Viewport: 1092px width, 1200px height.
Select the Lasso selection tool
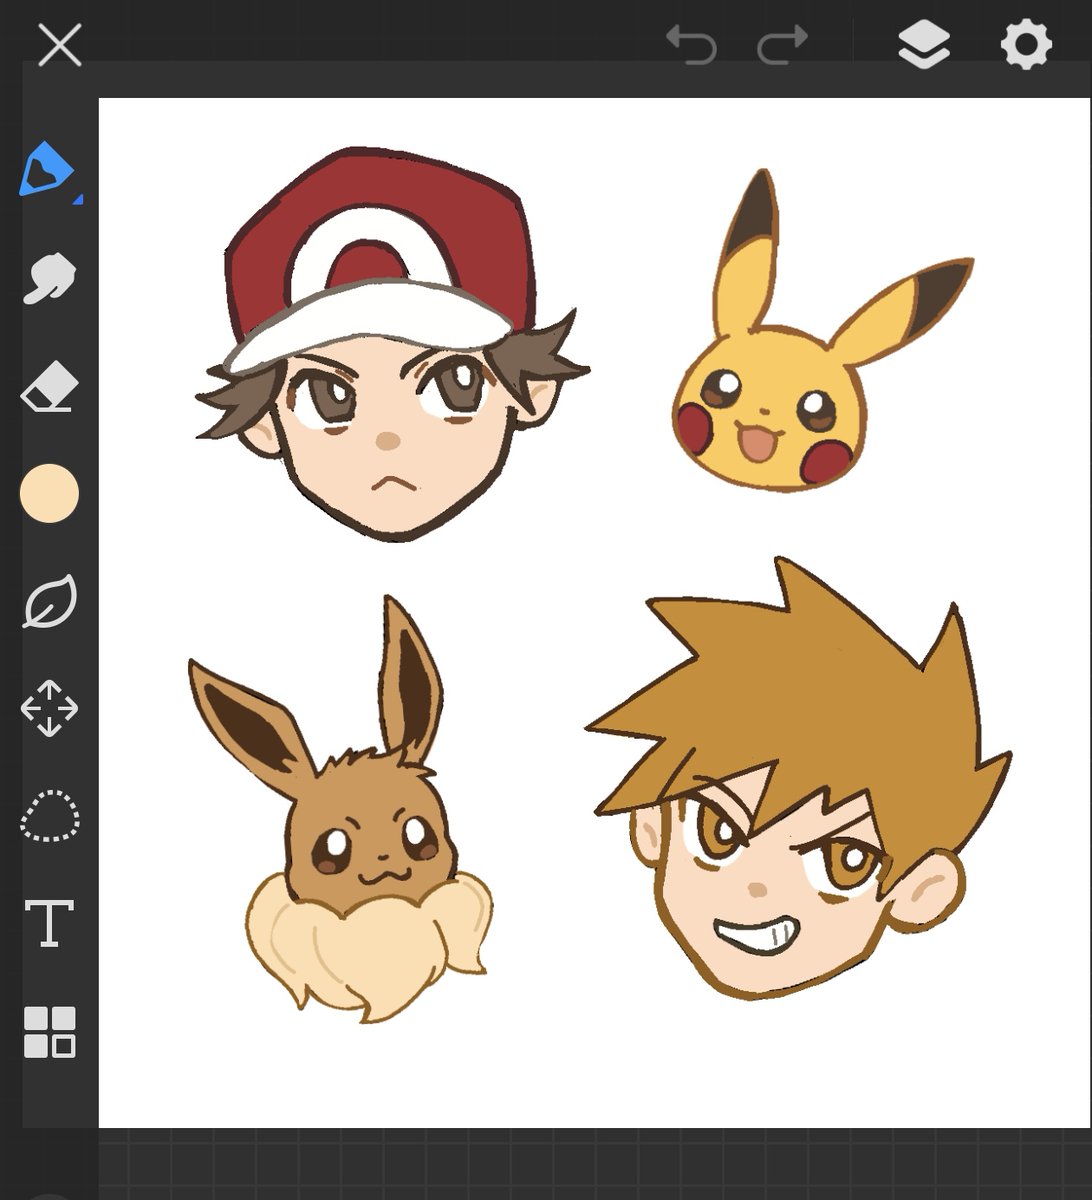click(x=49, y=816)
